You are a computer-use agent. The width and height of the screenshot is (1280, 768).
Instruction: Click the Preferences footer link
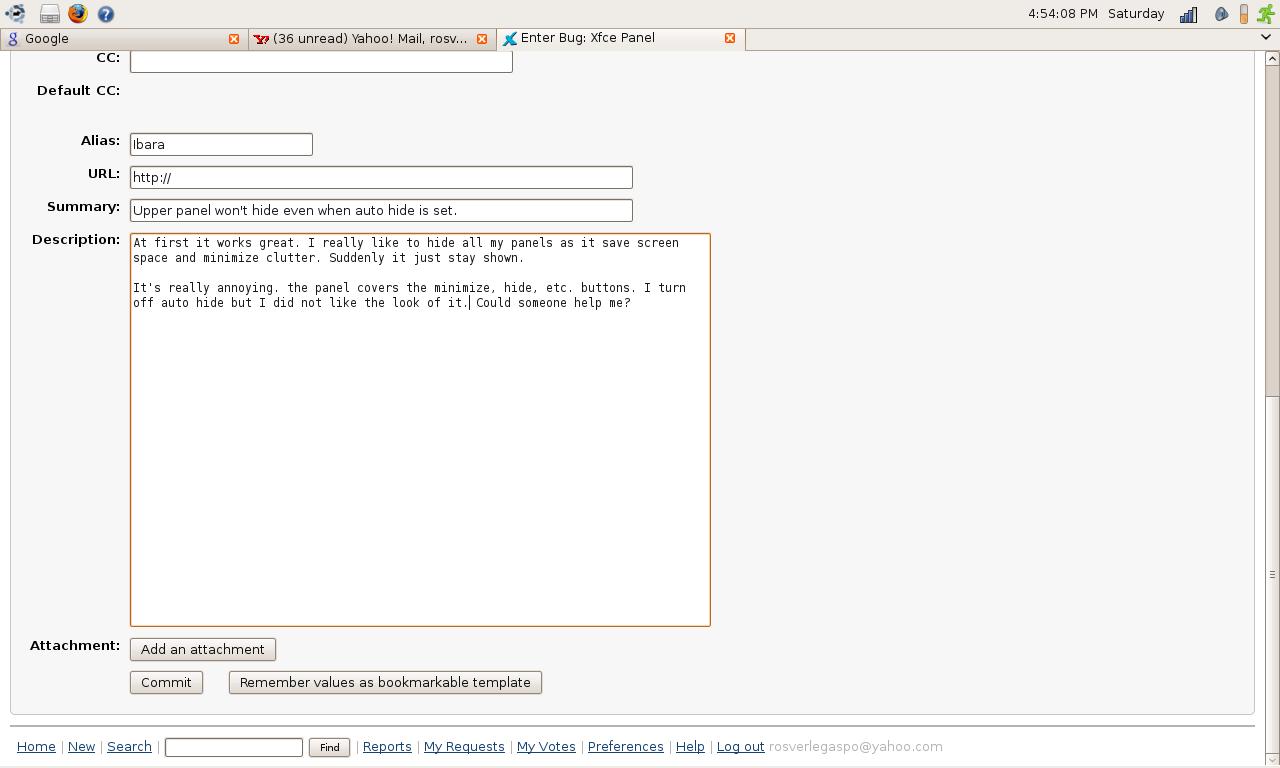pos(625,746)
